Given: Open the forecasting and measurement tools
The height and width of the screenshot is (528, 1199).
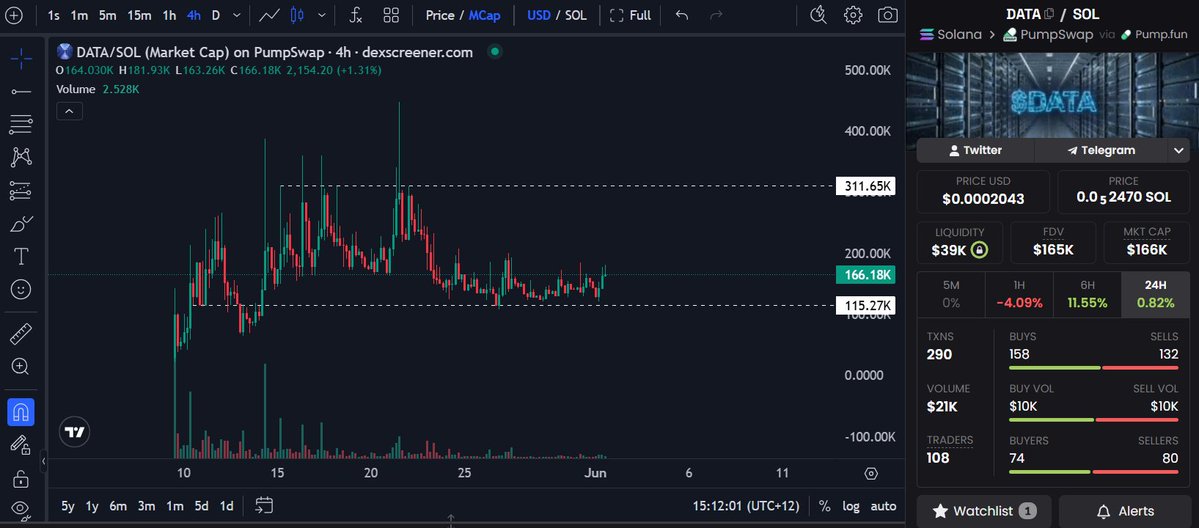Looking at the screenshot, I should [21, 191].
